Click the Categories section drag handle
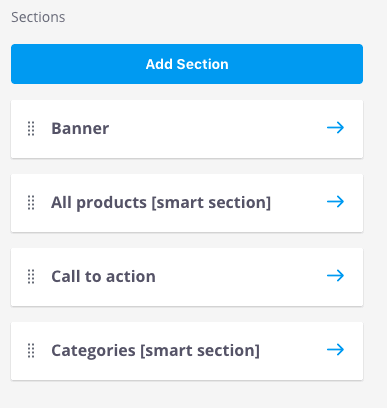 (x=31, y=351)
